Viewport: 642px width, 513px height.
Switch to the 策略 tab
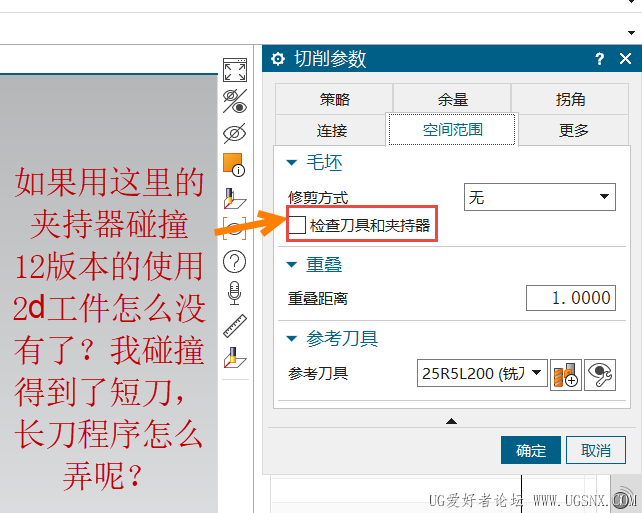coord(334,99)
